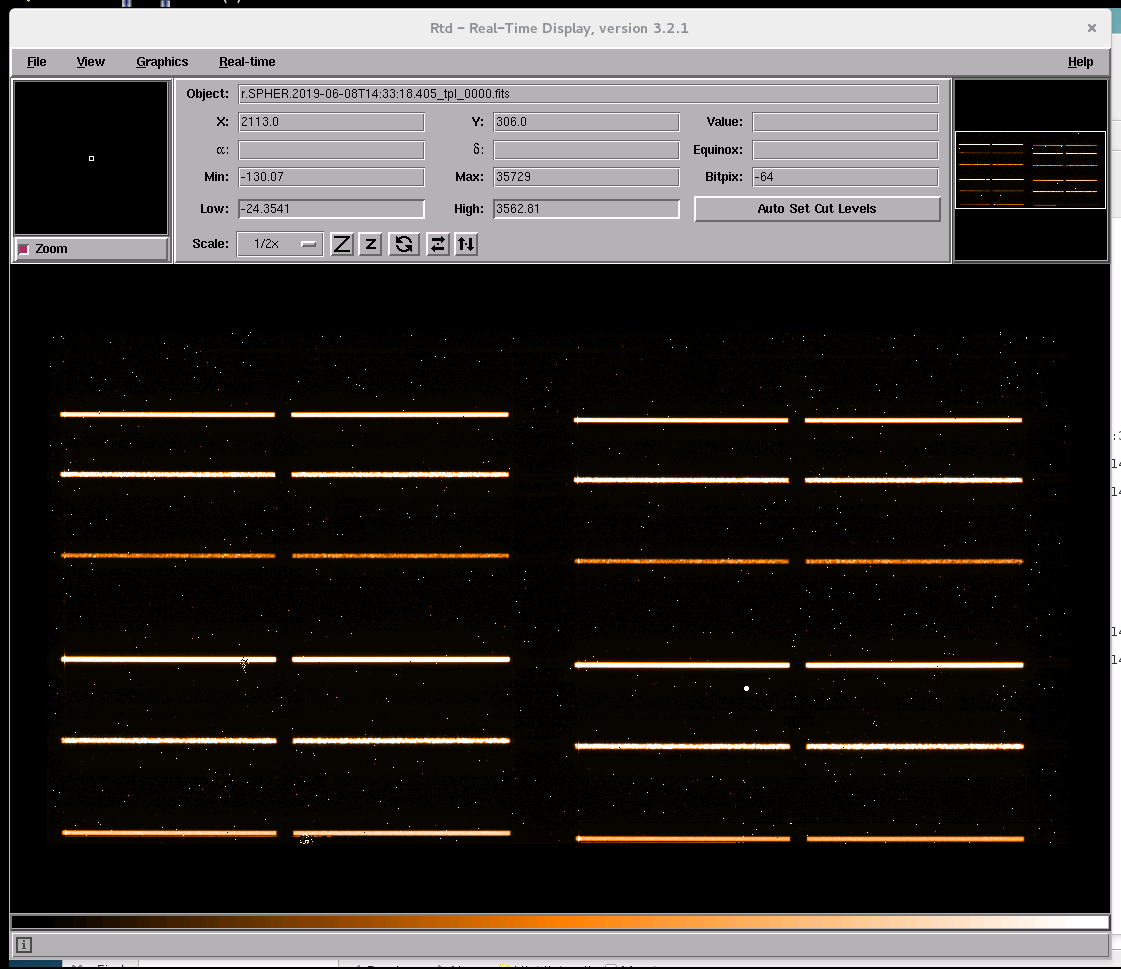This screenshot has width=1121, height=969.
Task: Toggle the Zoom window checkbox
Action: click(24, 249)
